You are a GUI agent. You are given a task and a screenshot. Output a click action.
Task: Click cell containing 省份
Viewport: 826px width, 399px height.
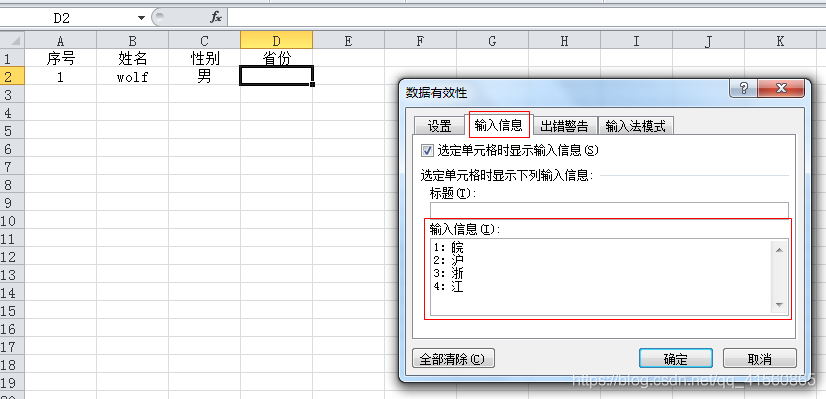276,59
